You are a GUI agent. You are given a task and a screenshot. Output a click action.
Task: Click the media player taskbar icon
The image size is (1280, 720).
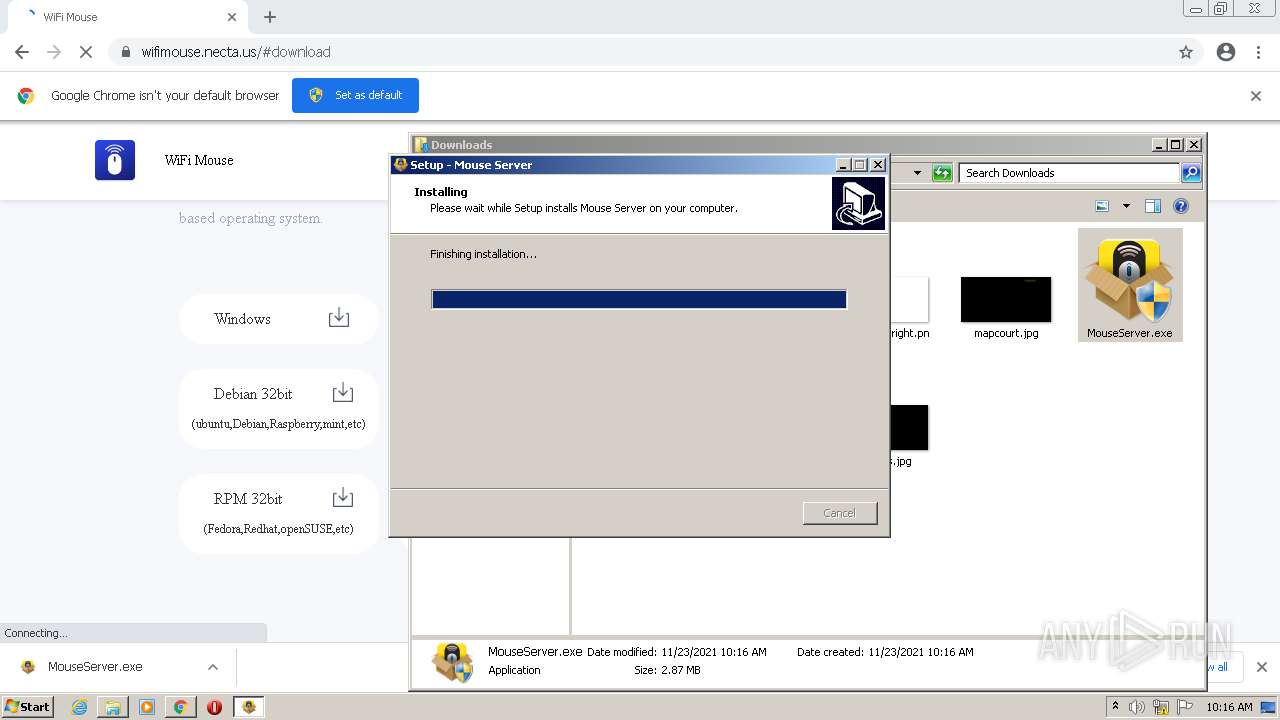(147, 707)
